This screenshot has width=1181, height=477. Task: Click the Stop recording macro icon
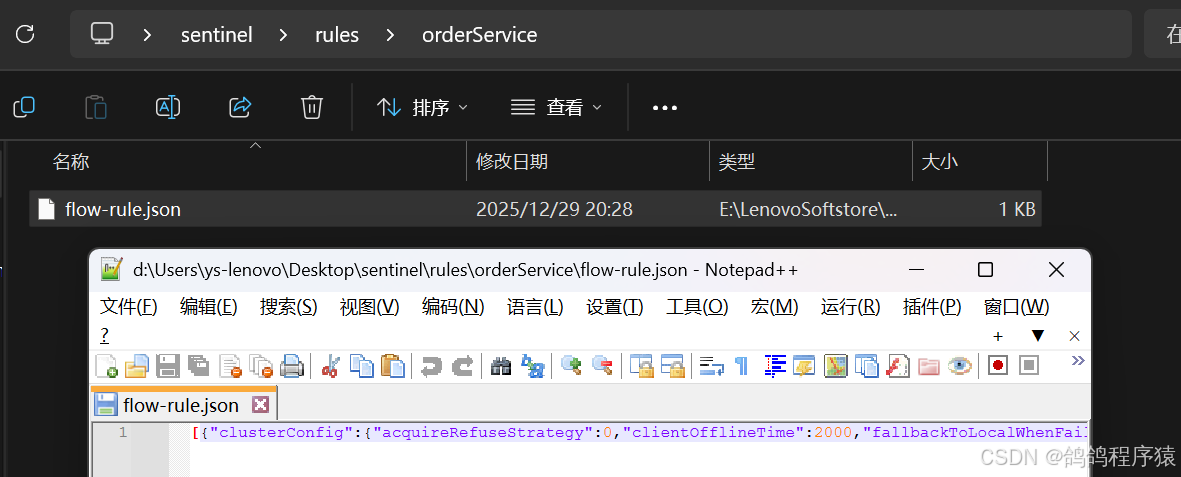point(1029,366)
